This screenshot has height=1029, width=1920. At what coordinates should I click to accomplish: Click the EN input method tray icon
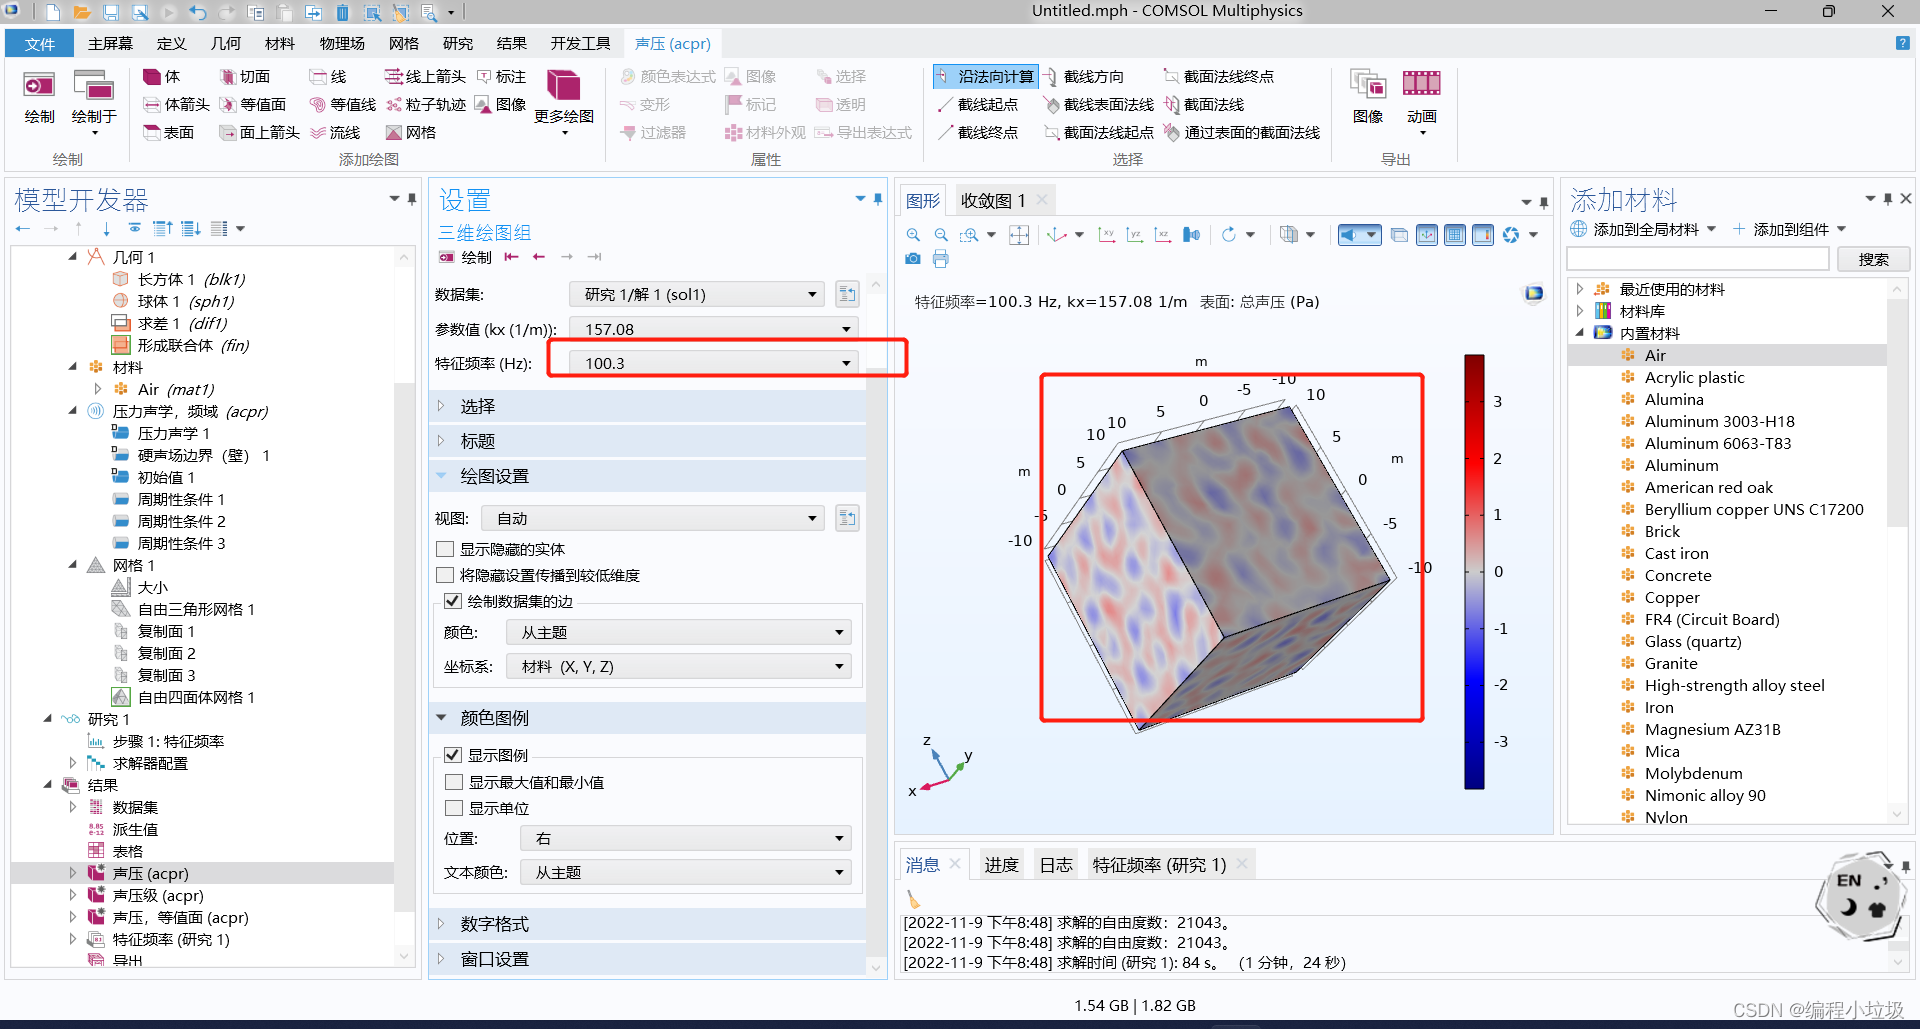click(x=1849, y=880)
